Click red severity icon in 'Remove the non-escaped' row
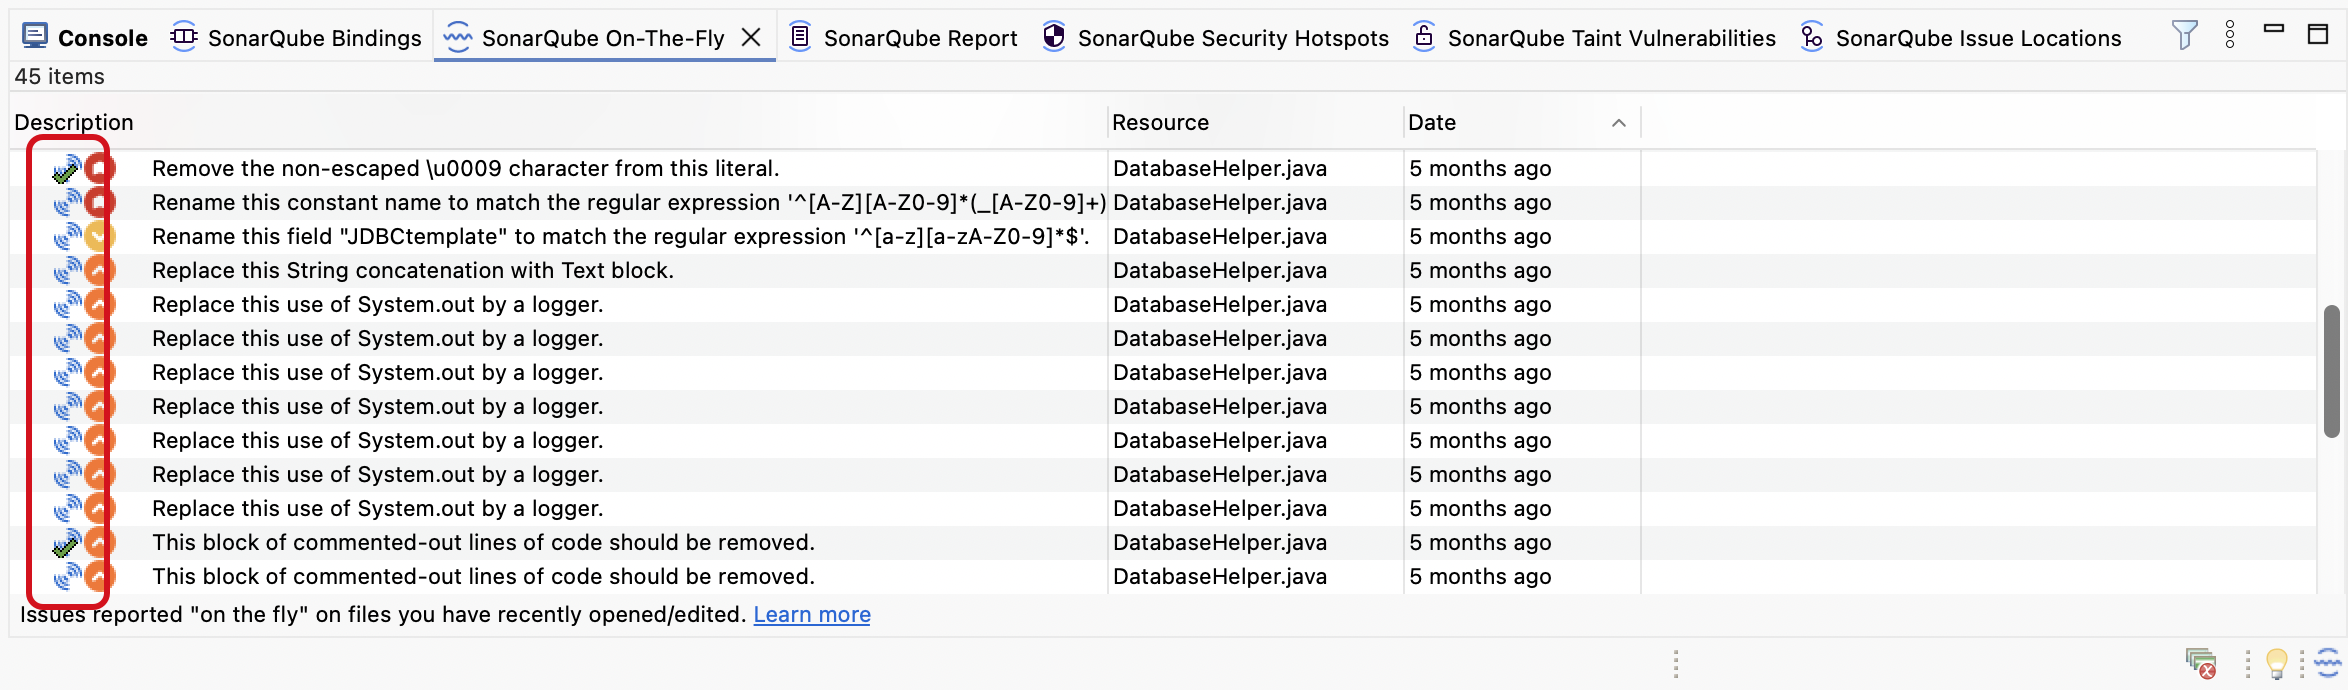Screen dimensions: 2348x690 click(x=99, y=168)
